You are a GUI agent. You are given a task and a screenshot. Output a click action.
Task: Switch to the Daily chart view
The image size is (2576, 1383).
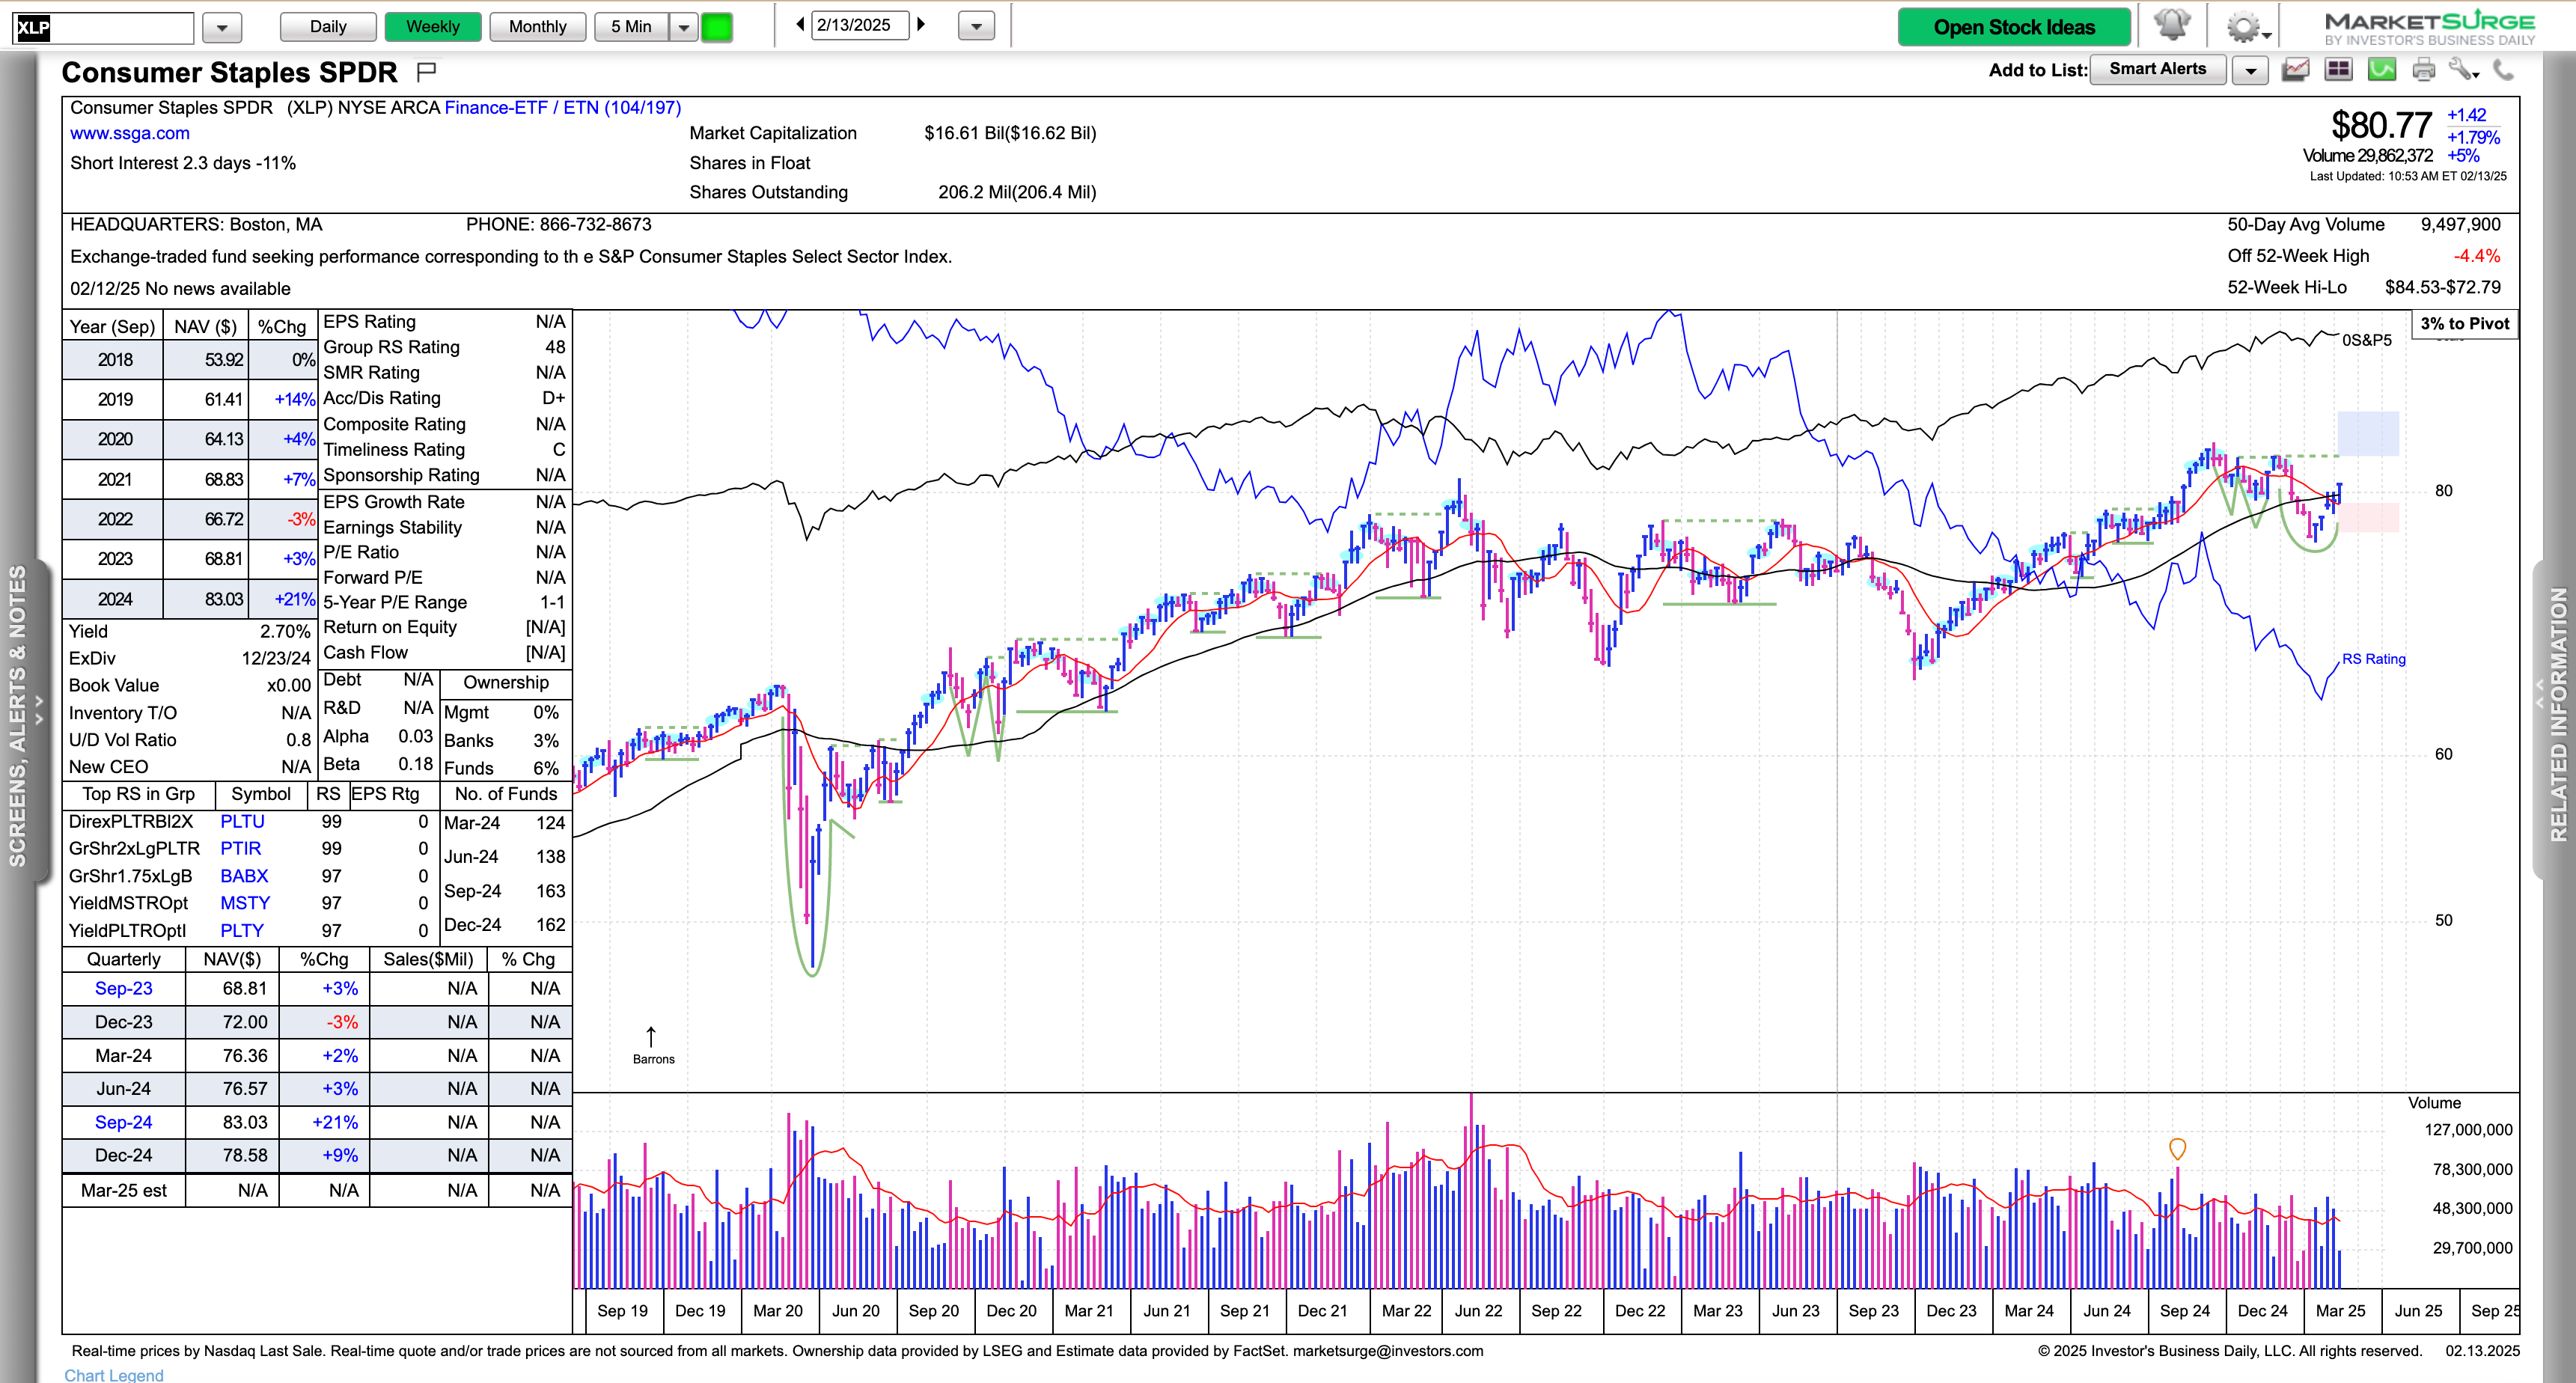coord(327,26)
